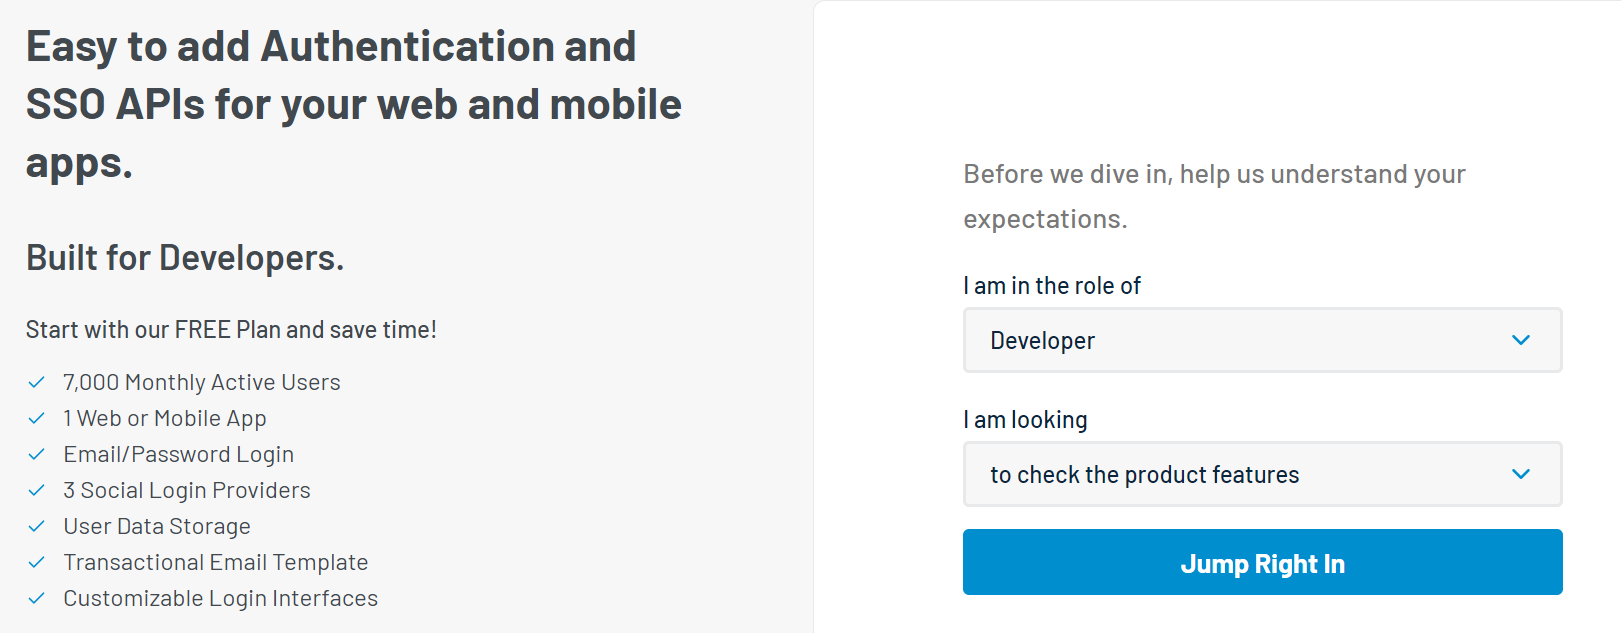
Task: Click the chevron on the Developer dropdown
Action: [x=1521, y=340]
